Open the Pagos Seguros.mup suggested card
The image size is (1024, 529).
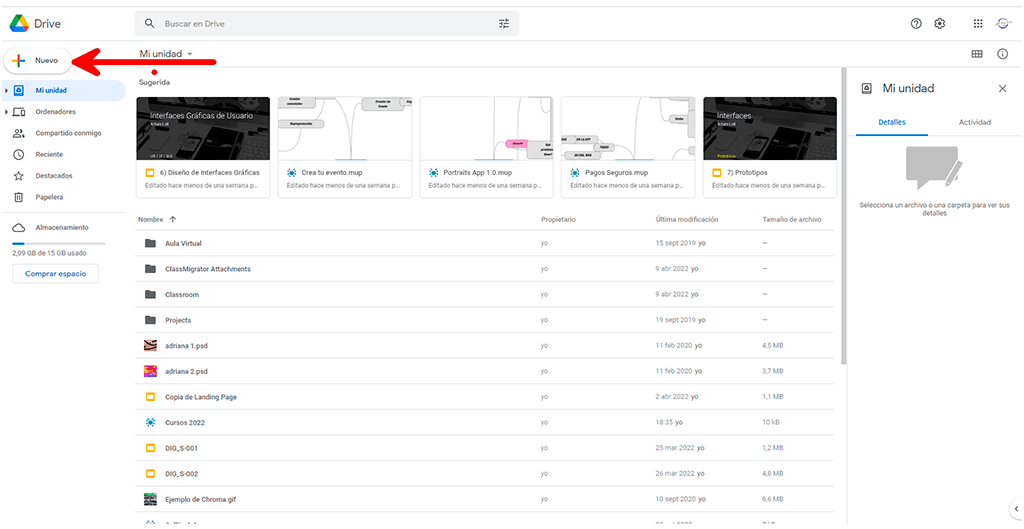tap(628, 148)
